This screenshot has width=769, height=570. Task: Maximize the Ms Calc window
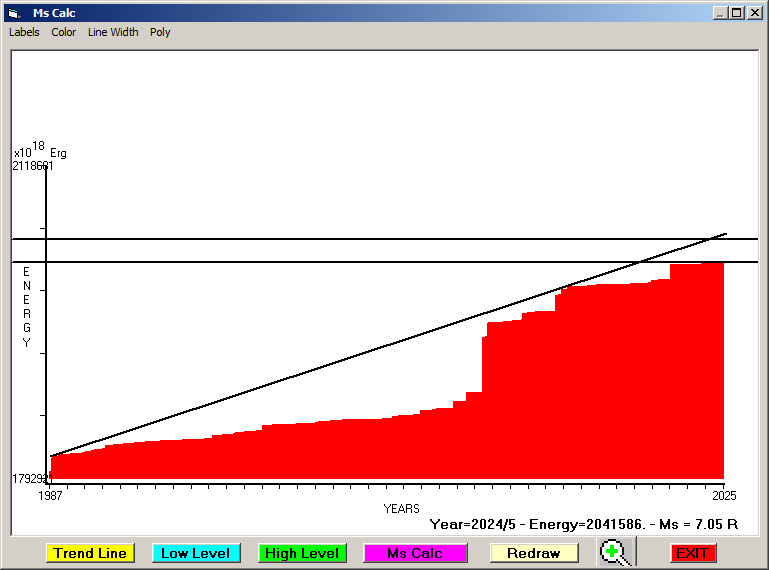737,13
